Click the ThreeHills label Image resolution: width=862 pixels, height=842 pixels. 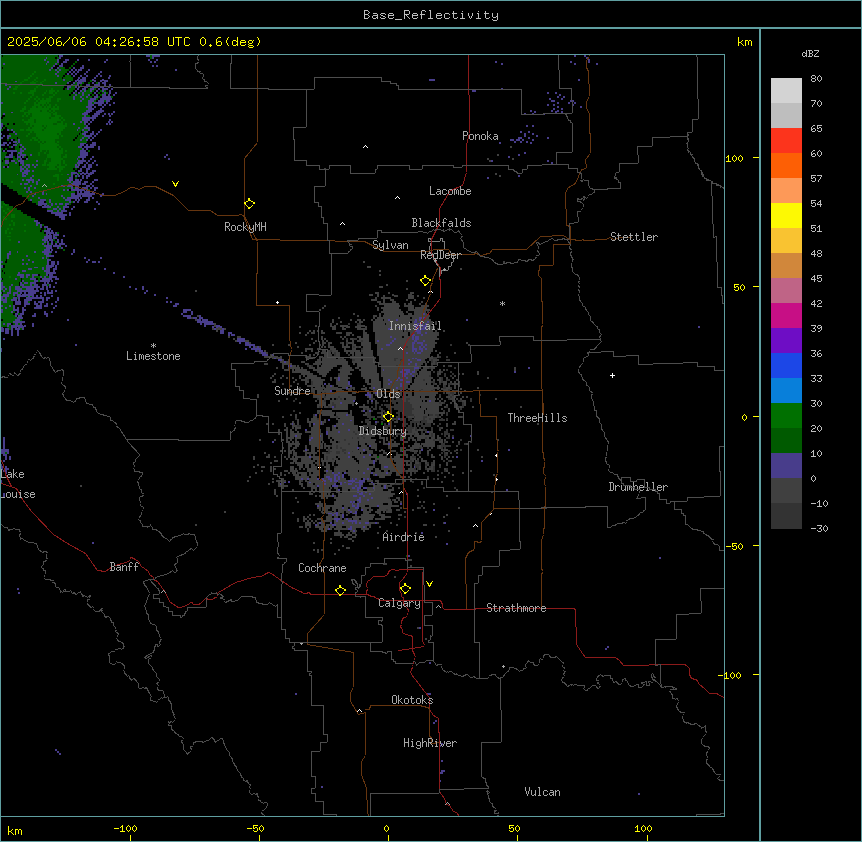click(537, 418)
